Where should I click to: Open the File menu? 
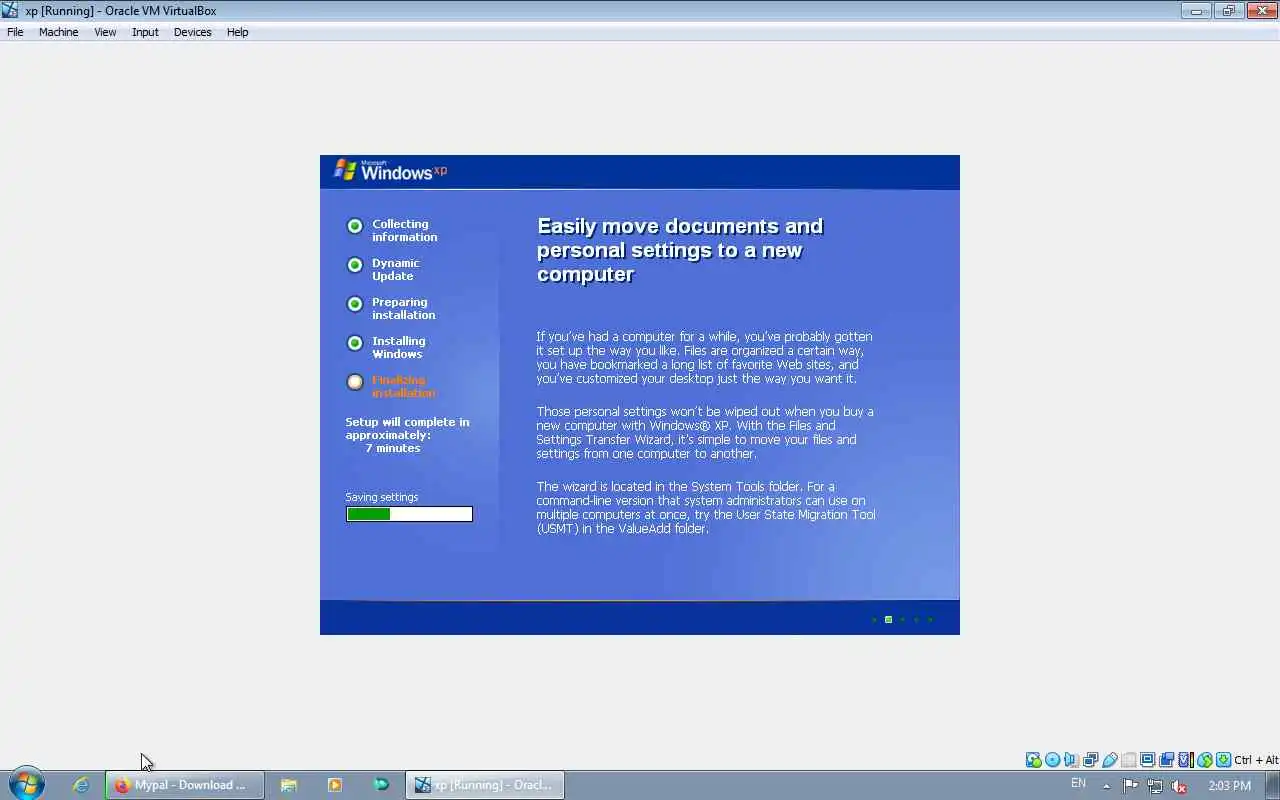(x=15, y=32)
